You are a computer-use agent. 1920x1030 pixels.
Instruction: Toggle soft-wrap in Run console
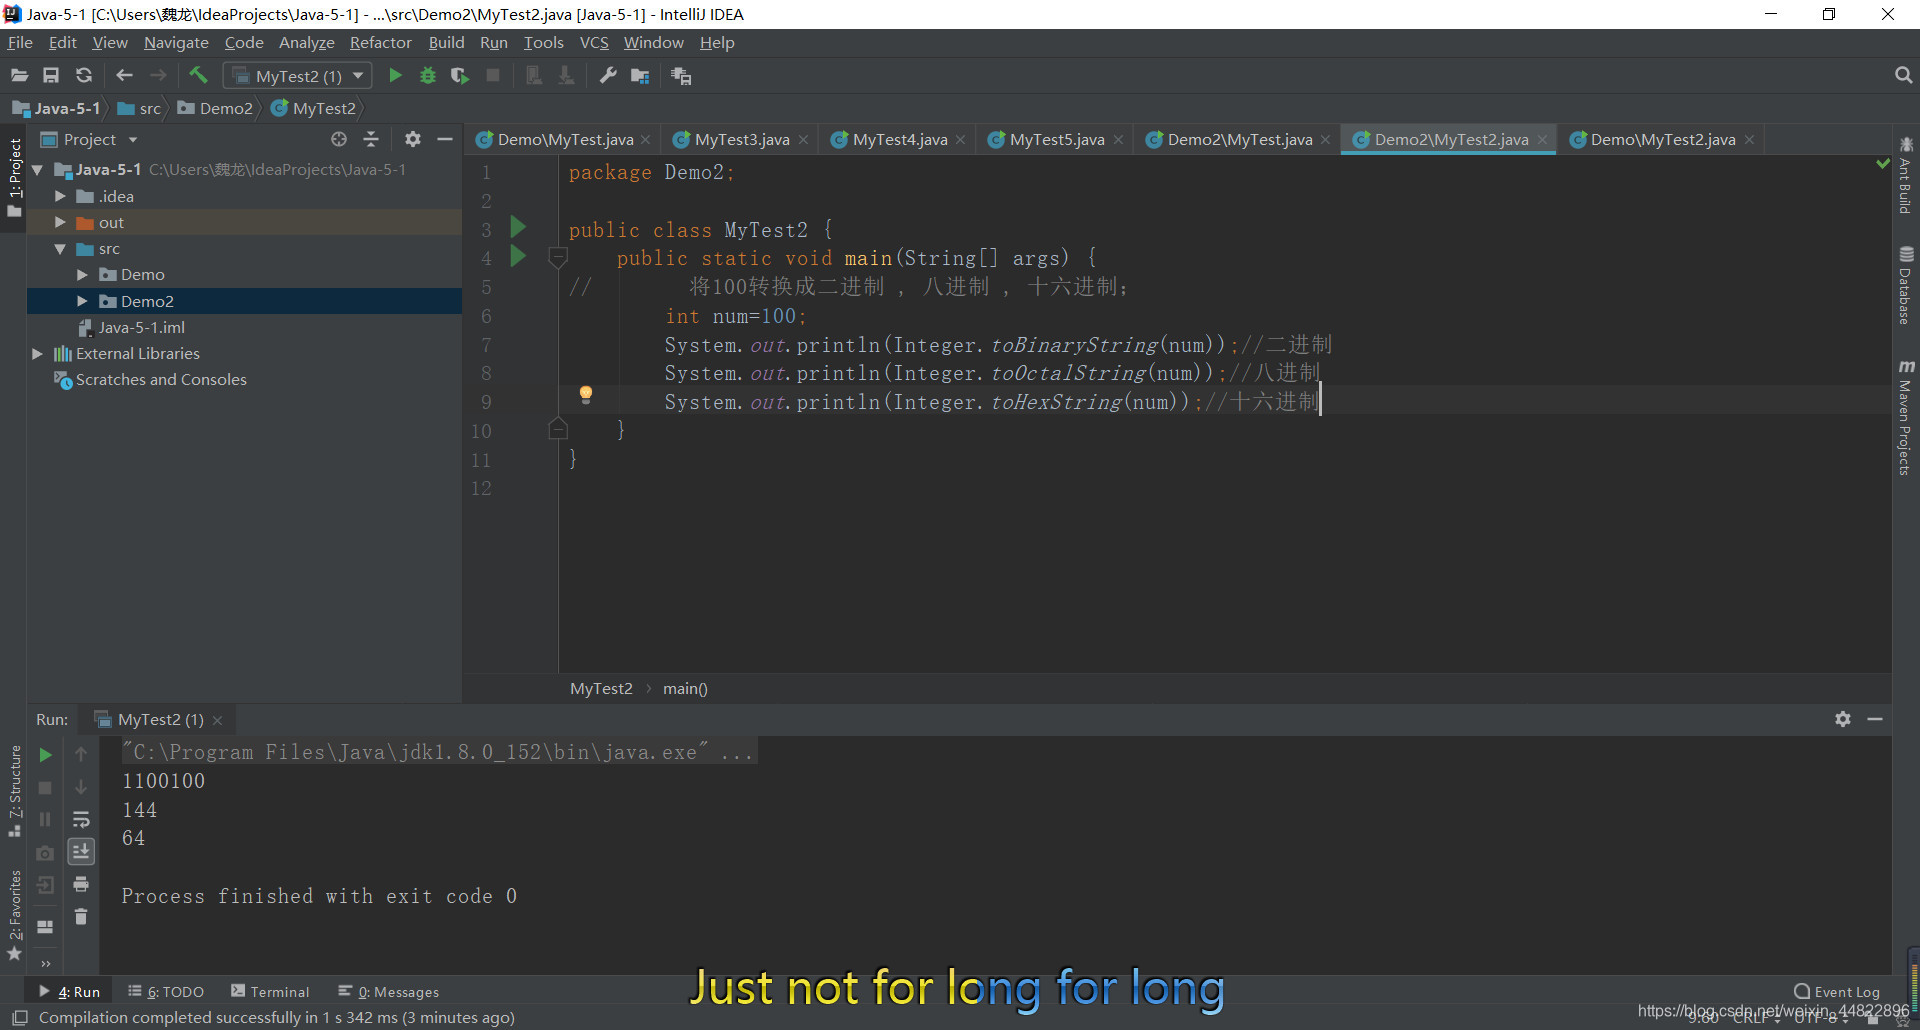[81, 820]
